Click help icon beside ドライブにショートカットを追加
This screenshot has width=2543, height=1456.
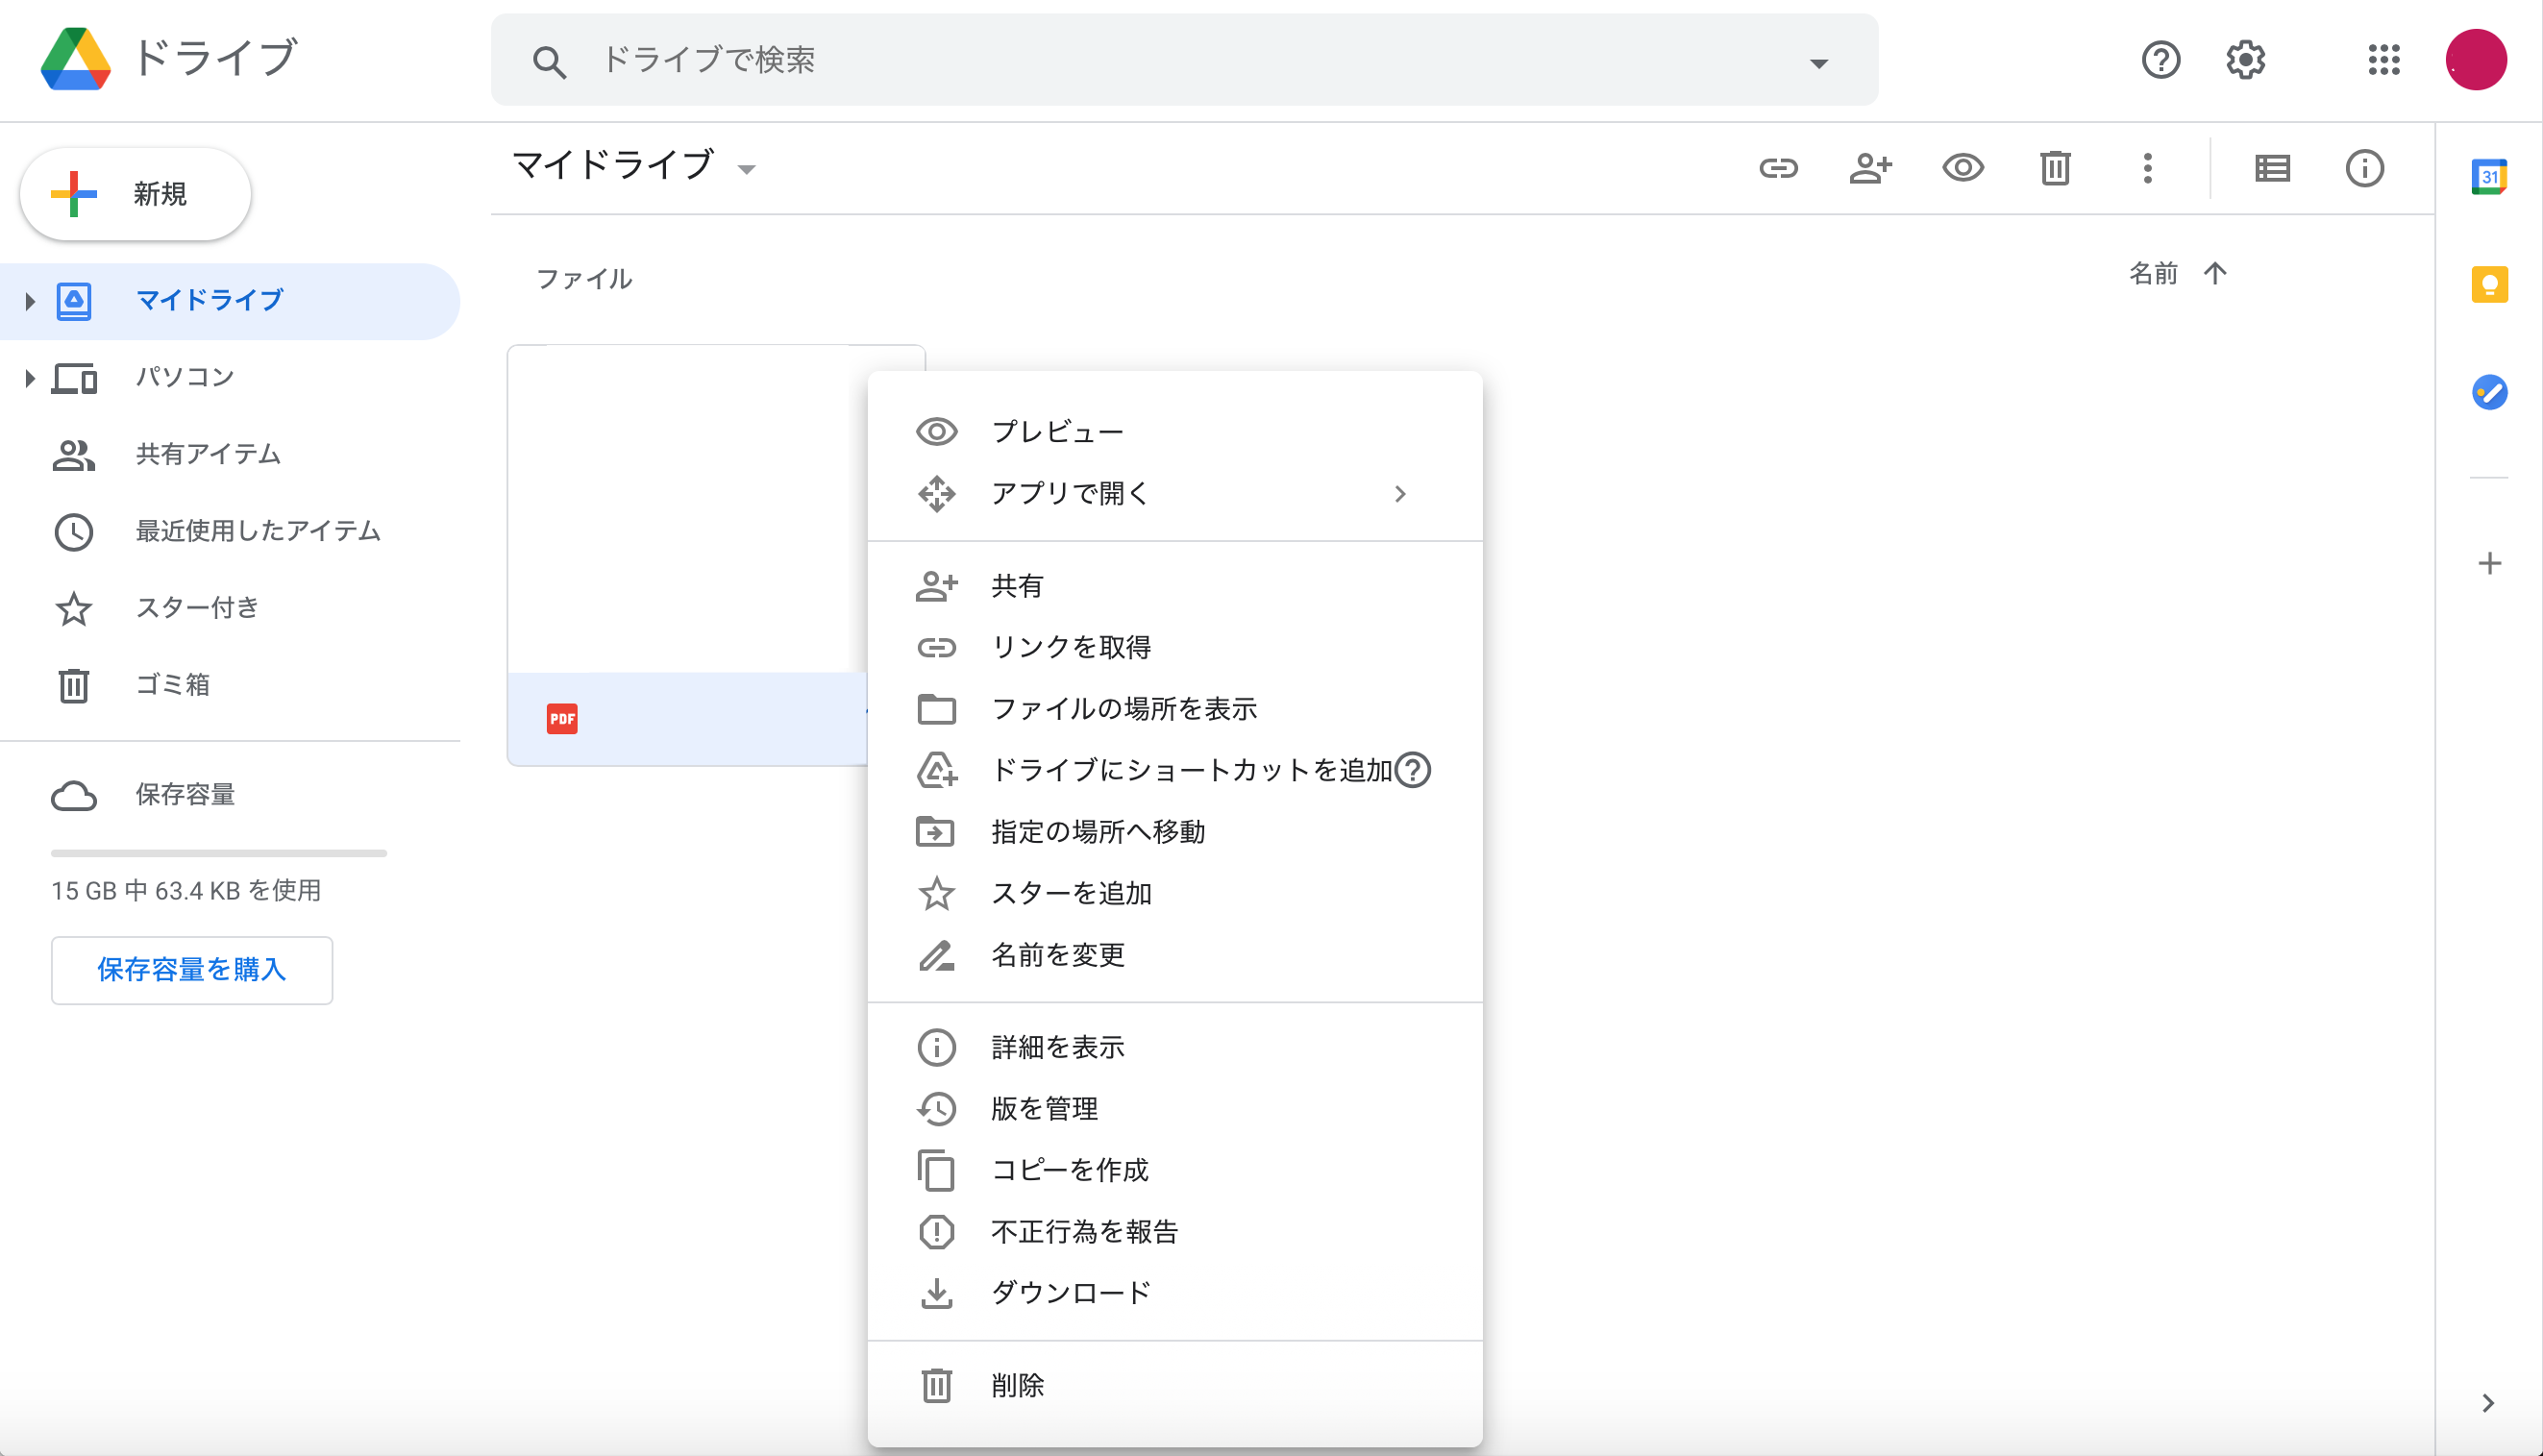[x=1413, y=770]
